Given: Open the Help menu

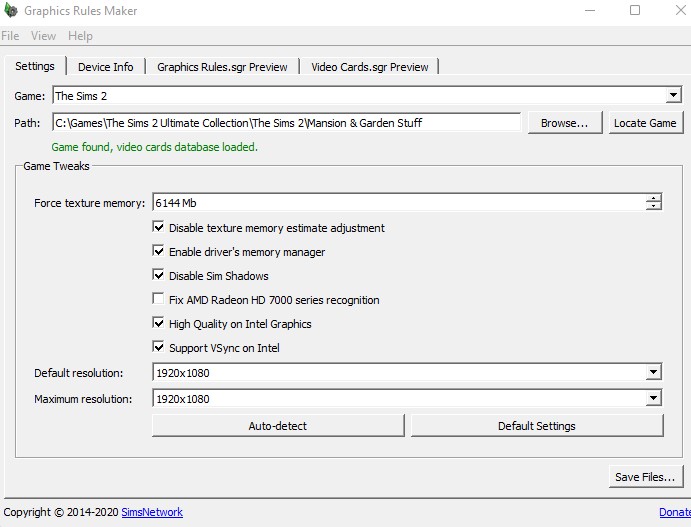Looking at the screenshot, I should click(x=80, y=36).
